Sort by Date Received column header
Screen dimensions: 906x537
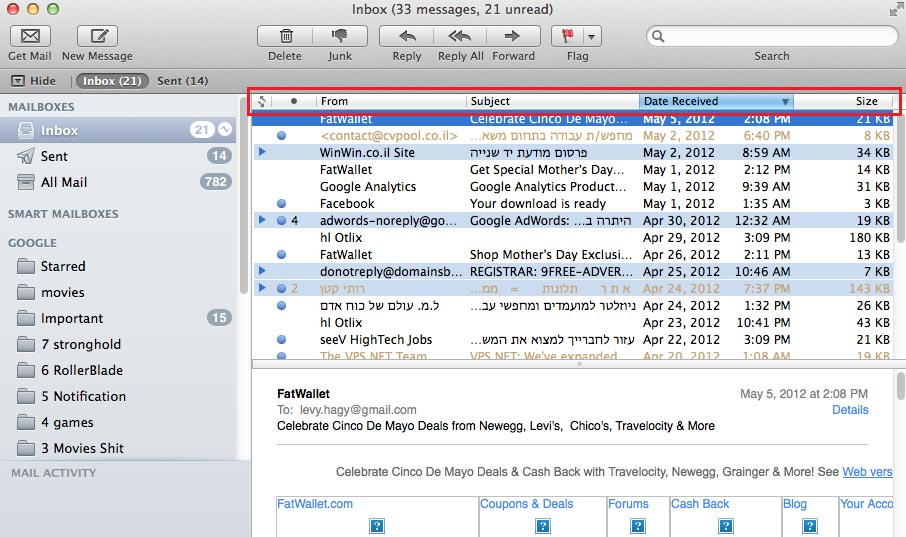(716, 101)
